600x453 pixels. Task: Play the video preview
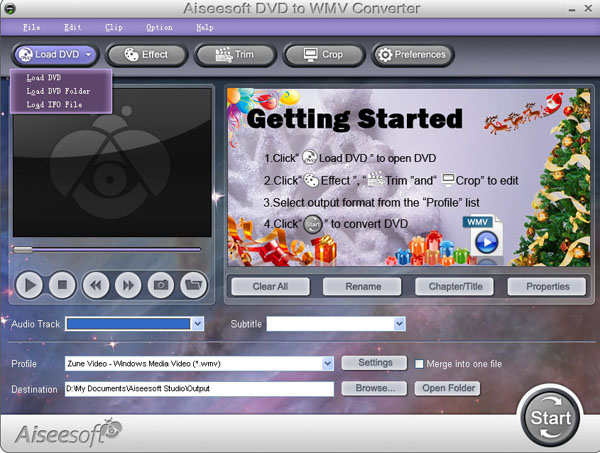[x=29, y=285]
